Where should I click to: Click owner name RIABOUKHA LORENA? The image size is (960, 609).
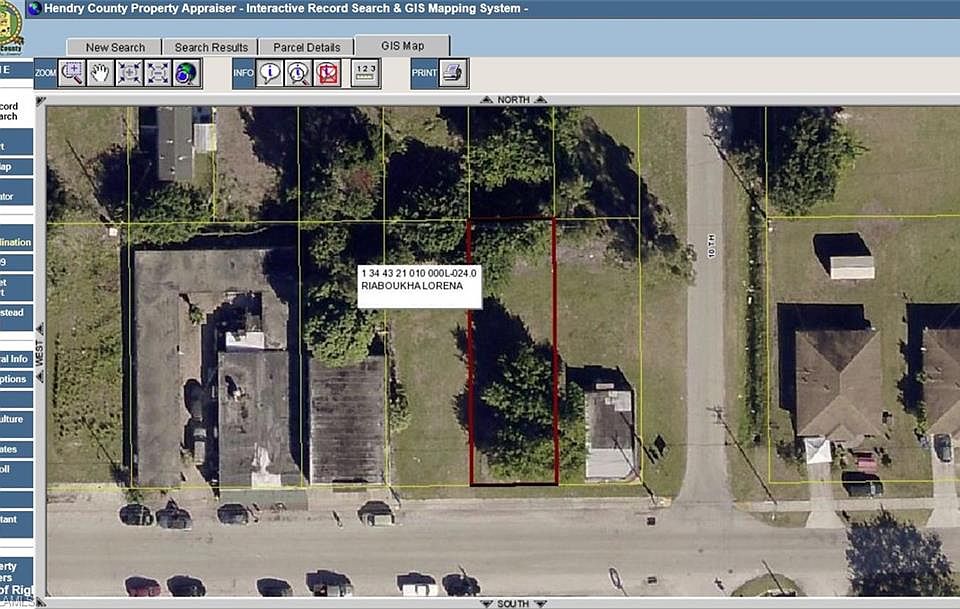click(x=412, y=286)
